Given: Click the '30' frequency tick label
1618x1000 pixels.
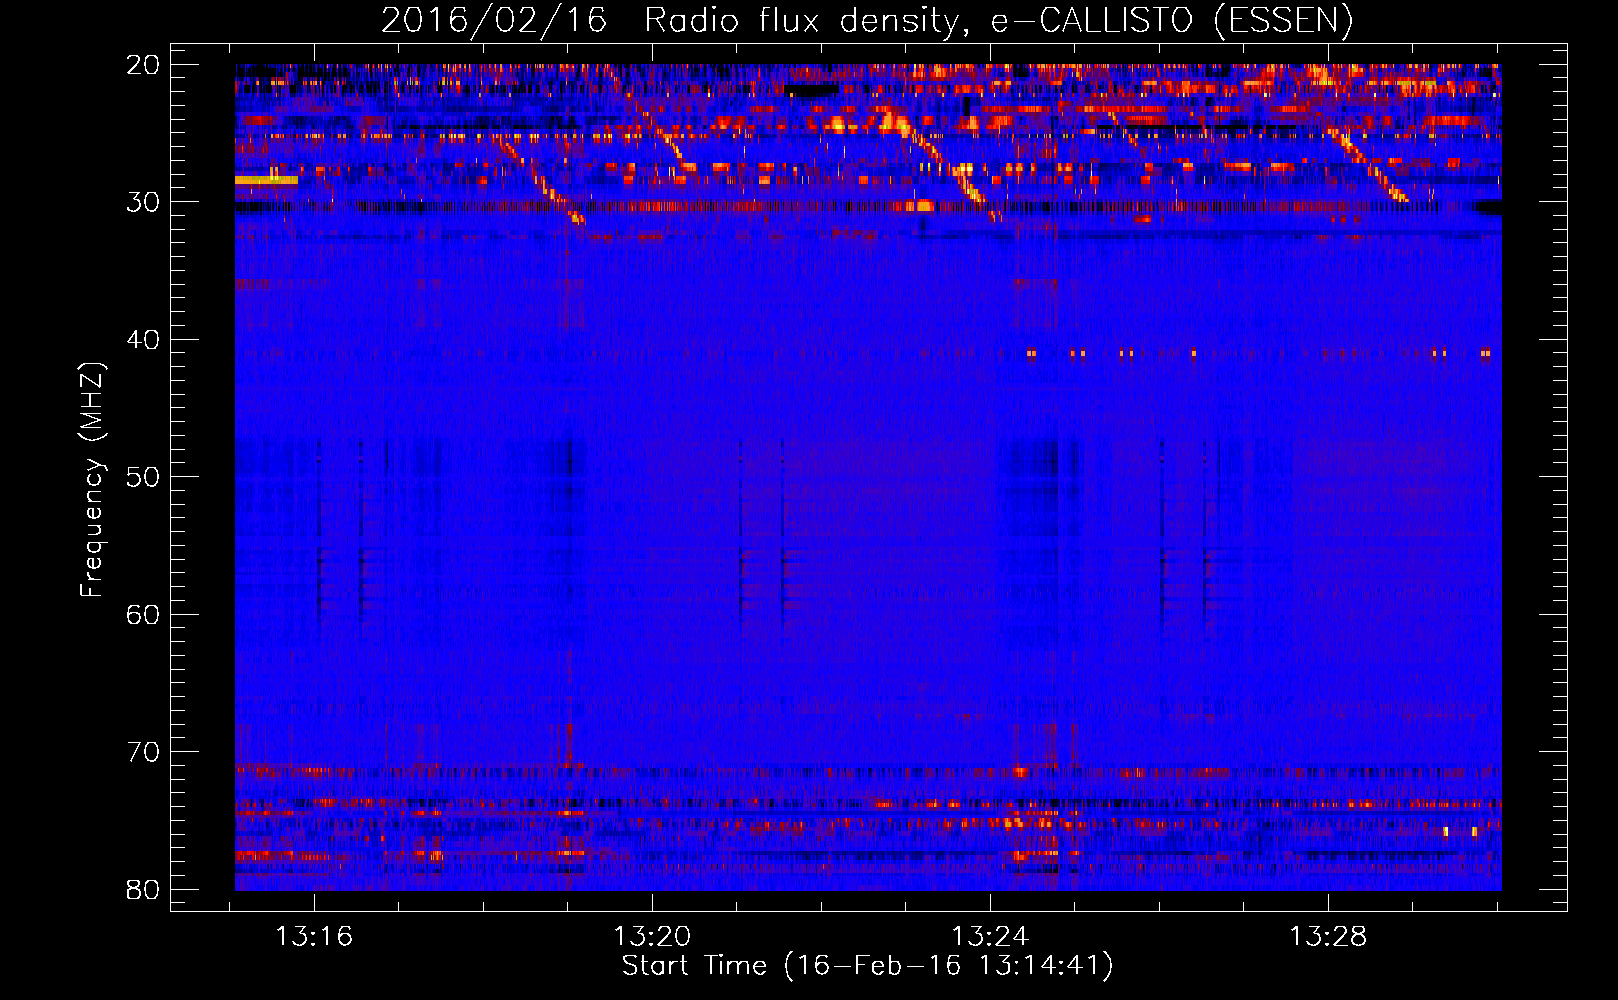Looking at the screenshot, I should pos(143,202).
